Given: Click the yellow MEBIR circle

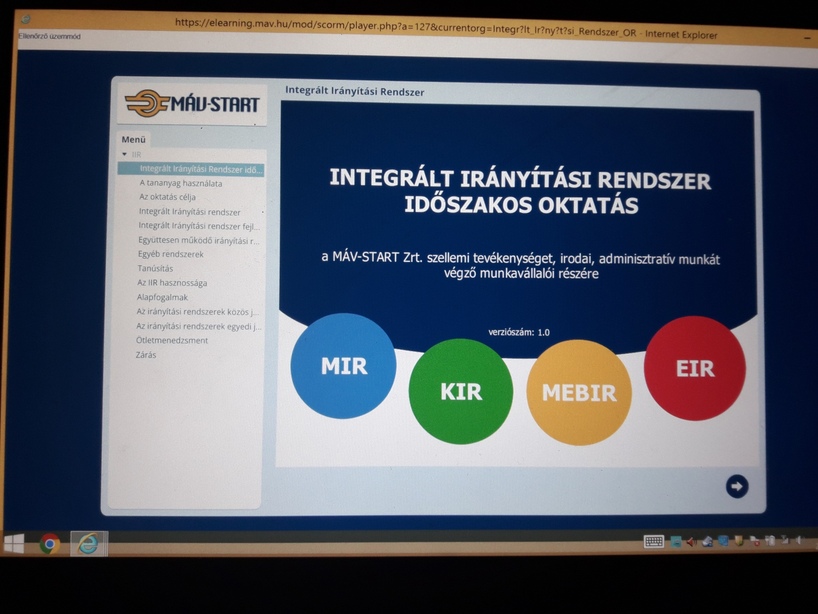Looking at the screenshot, I should (x=579, y=392).
